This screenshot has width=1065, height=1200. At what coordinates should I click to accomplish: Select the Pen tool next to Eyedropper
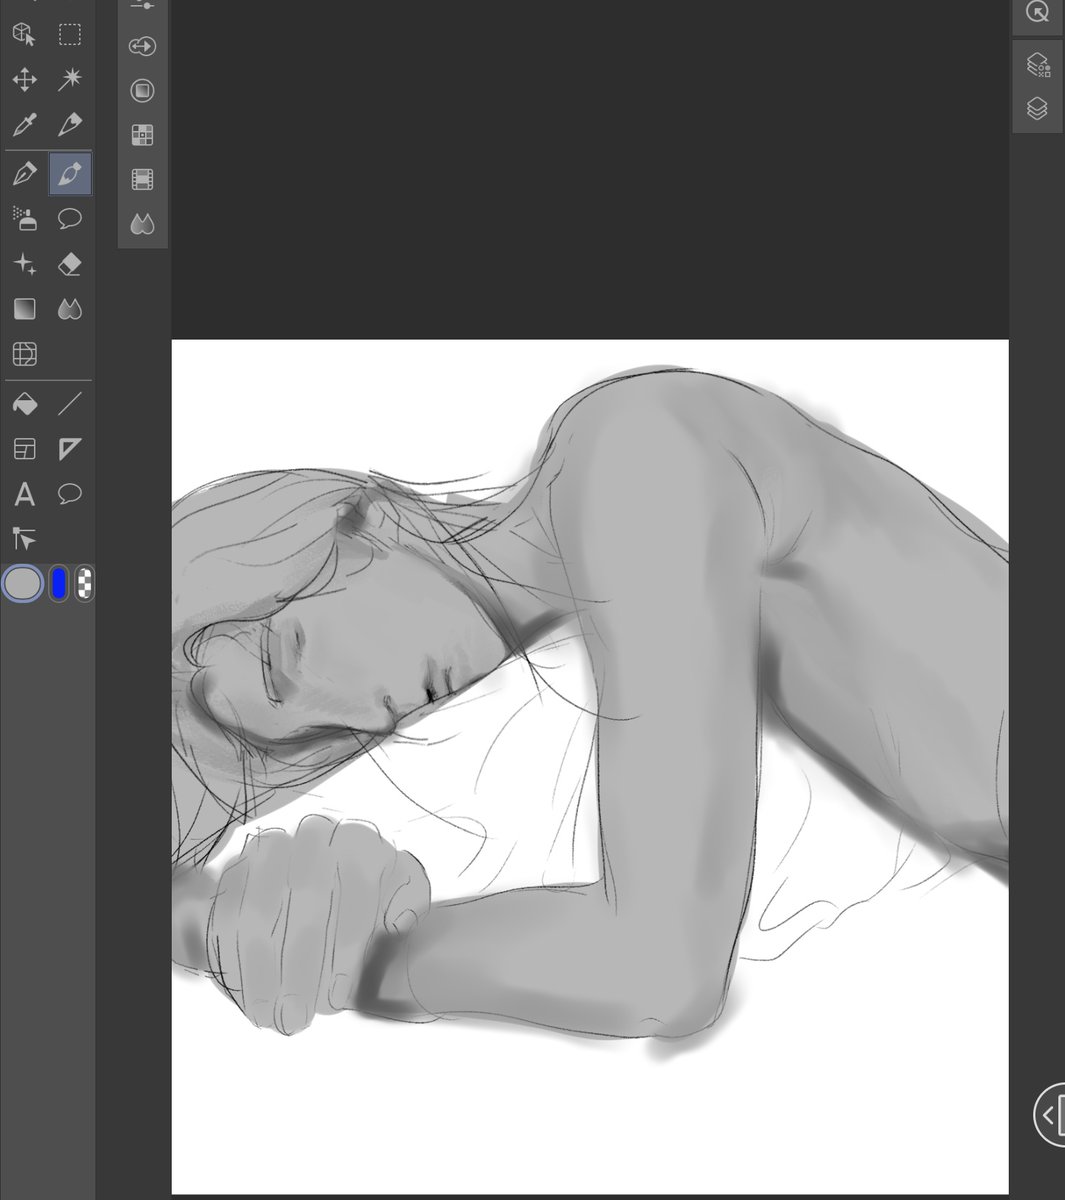[x=70, y=125]
